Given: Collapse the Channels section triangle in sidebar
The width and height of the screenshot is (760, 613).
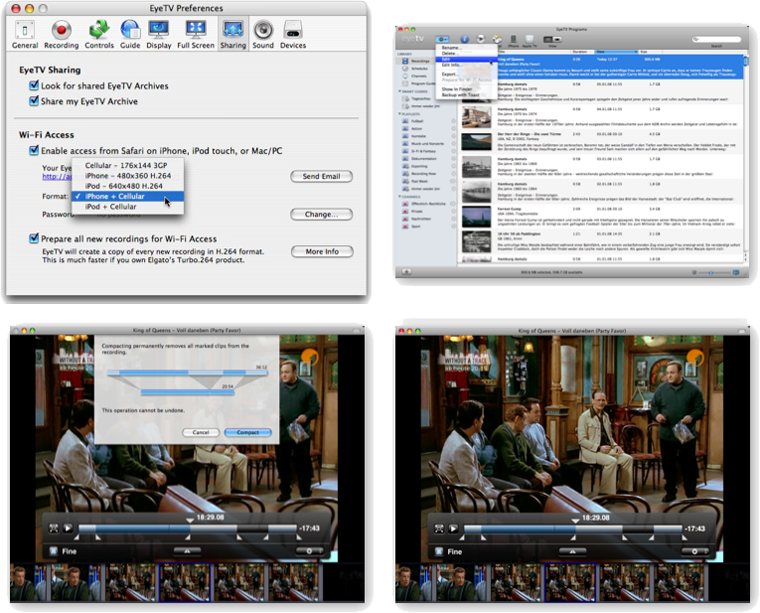Looking at the screenshot, I should point(399,197).
